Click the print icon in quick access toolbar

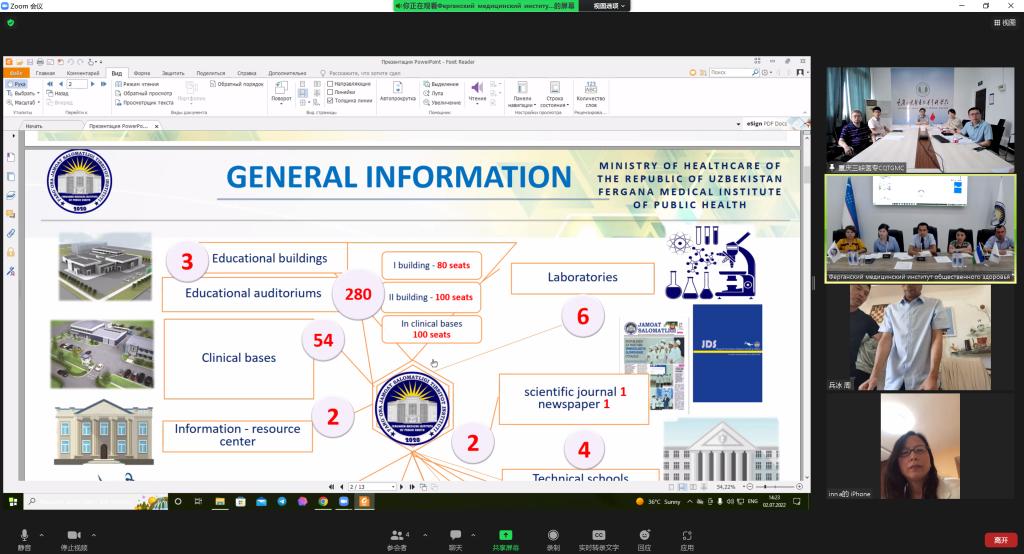40,62
